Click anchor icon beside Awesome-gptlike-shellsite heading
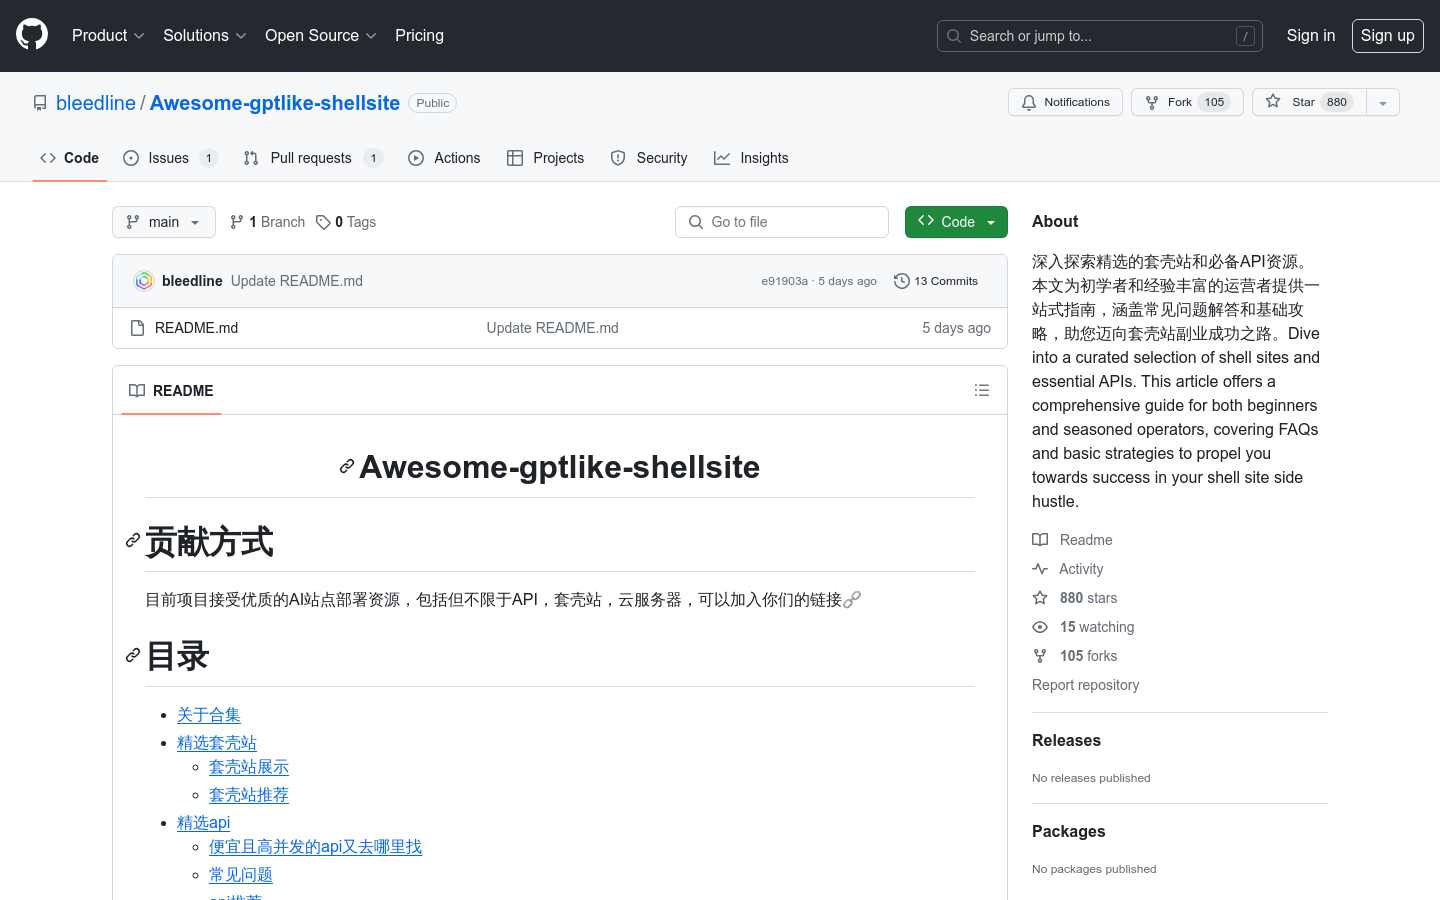The width and height of the screenshot is (1440, 900). tap(346, 467)
